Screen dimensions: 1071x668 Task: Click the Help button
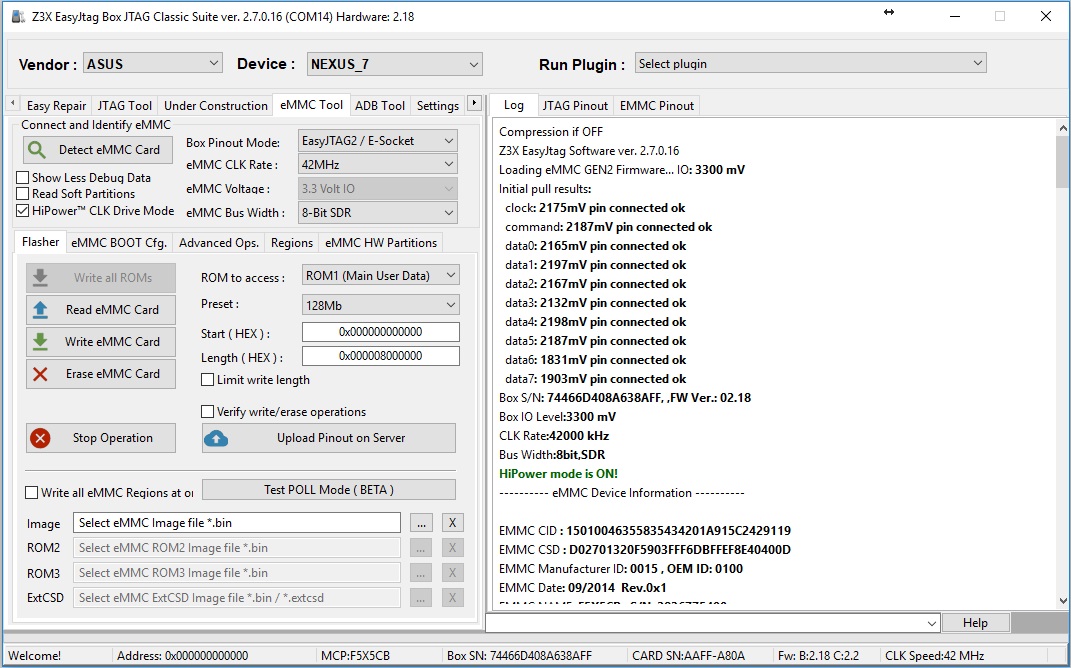[x=975, y=622]
